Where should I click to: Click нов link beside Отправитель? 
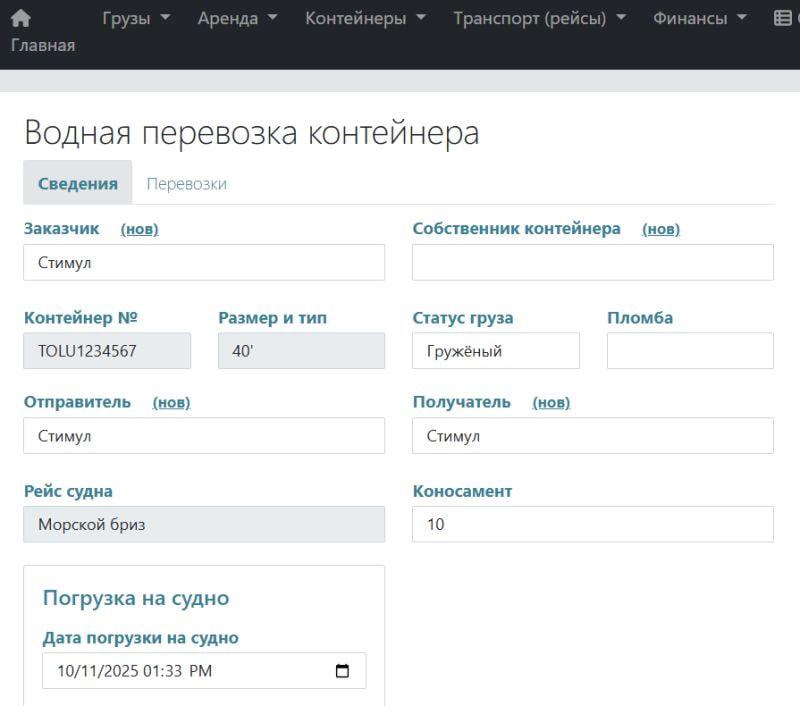[x=171, y=402]
